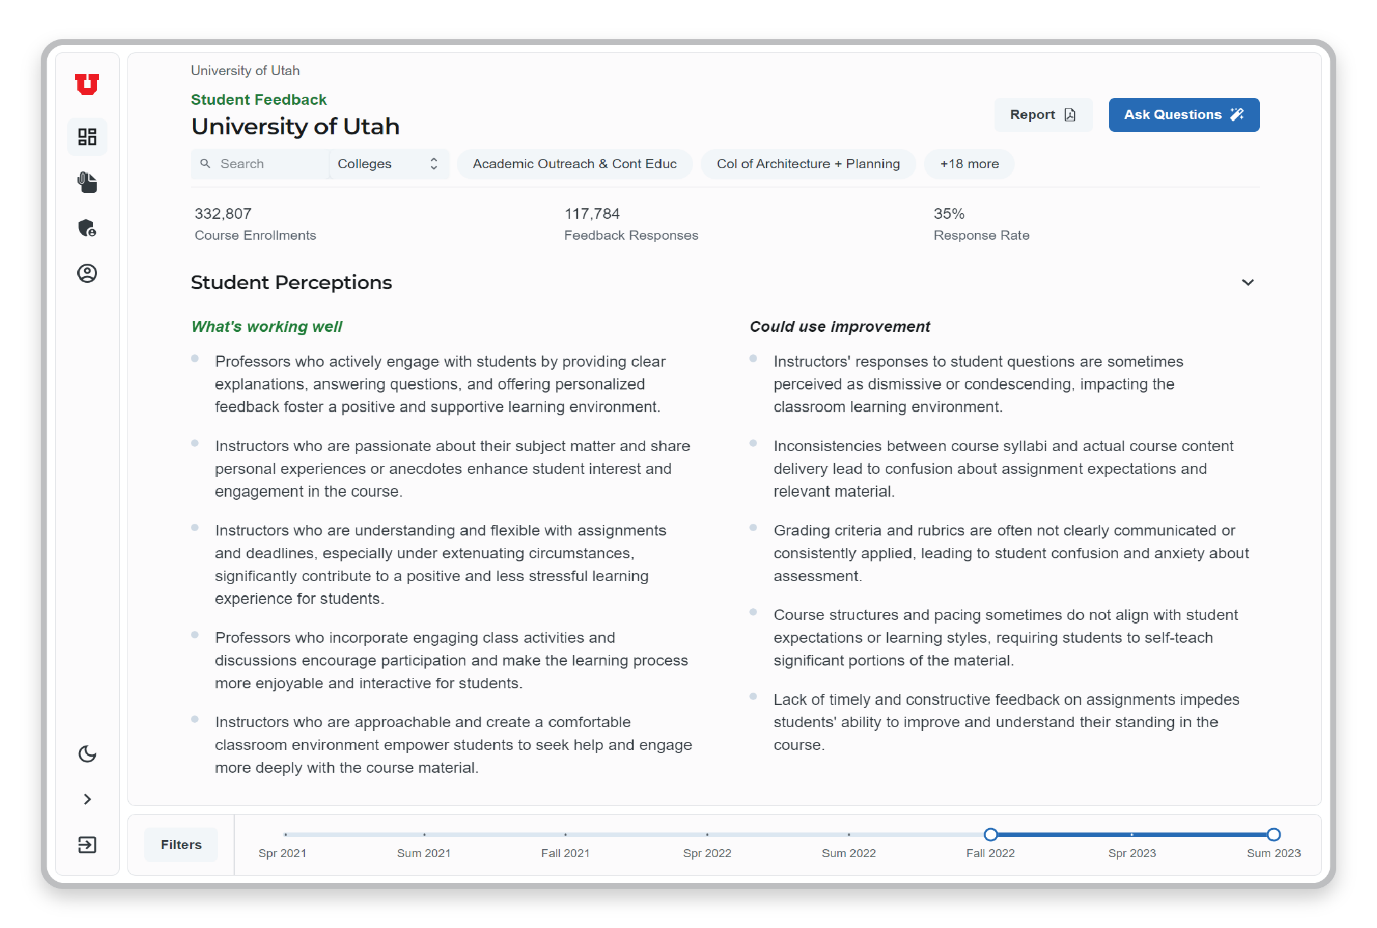Collapse the Student Perceptions section chevron

pyautogui.click(x=1248, y=282)
